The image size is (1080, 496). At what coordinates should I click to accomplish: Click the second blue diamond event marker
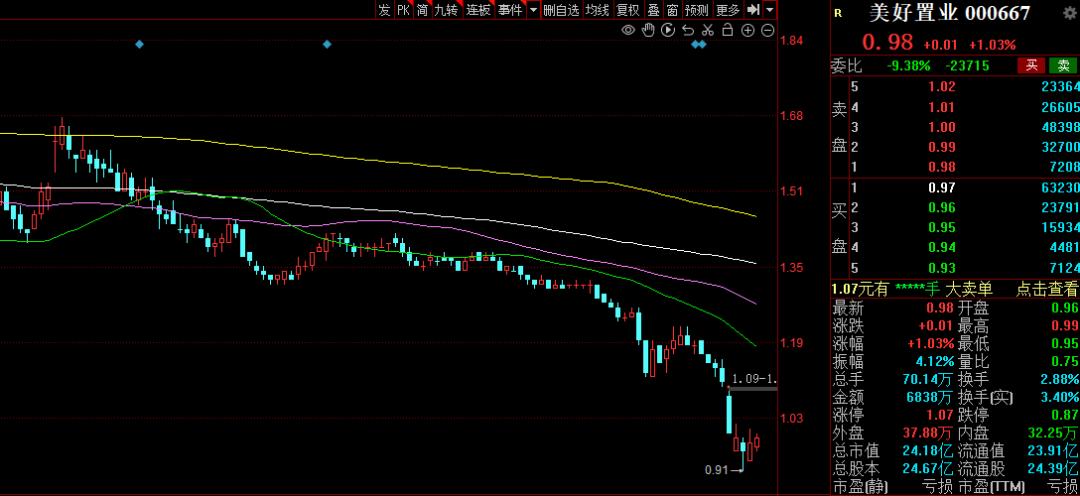(327, 44)
